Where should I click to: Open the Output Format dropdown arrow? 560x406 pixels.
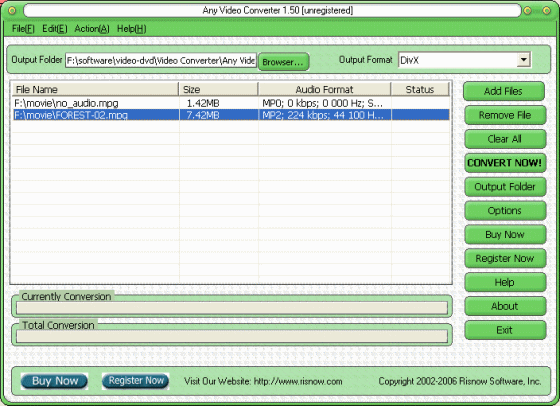click(x=524, y=60)
